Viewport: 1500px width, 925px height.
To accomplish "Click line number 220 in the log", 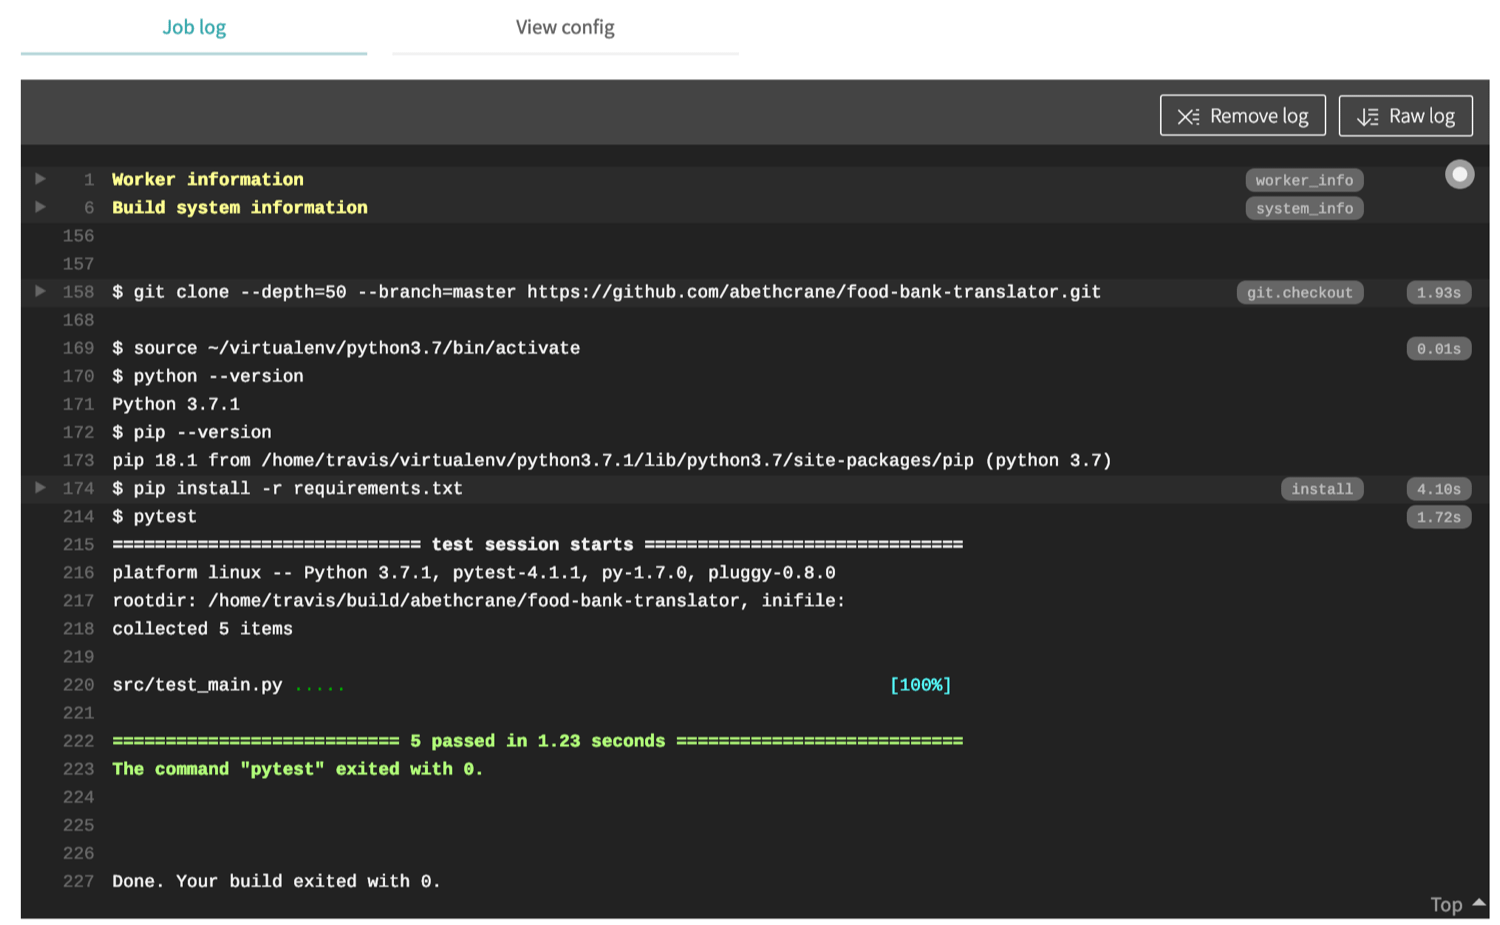I will [x=78, y=685].
